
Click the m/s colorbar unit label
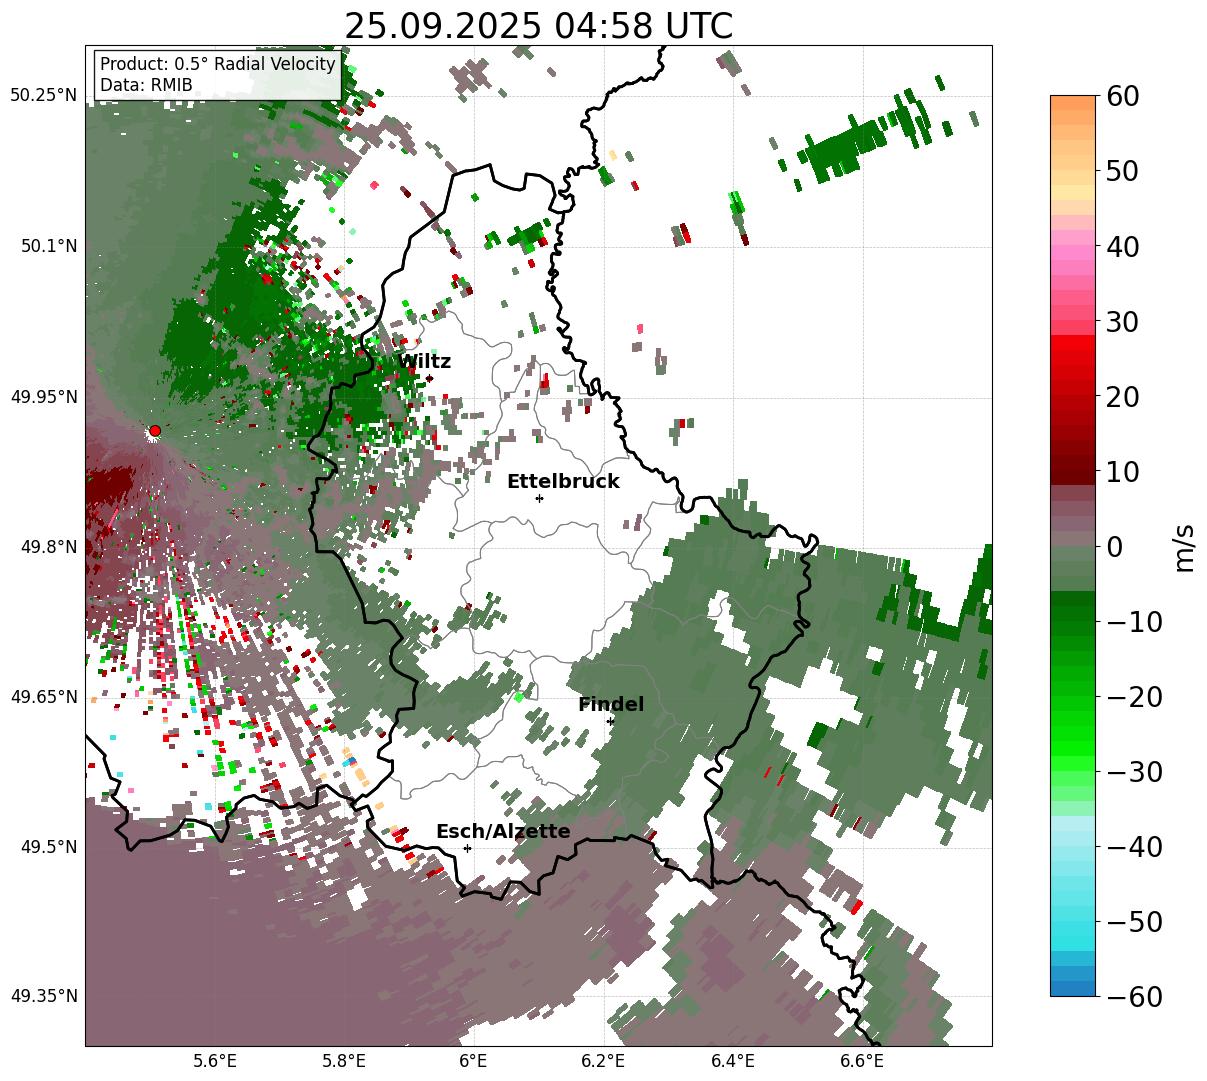(x=1185, y=546)
